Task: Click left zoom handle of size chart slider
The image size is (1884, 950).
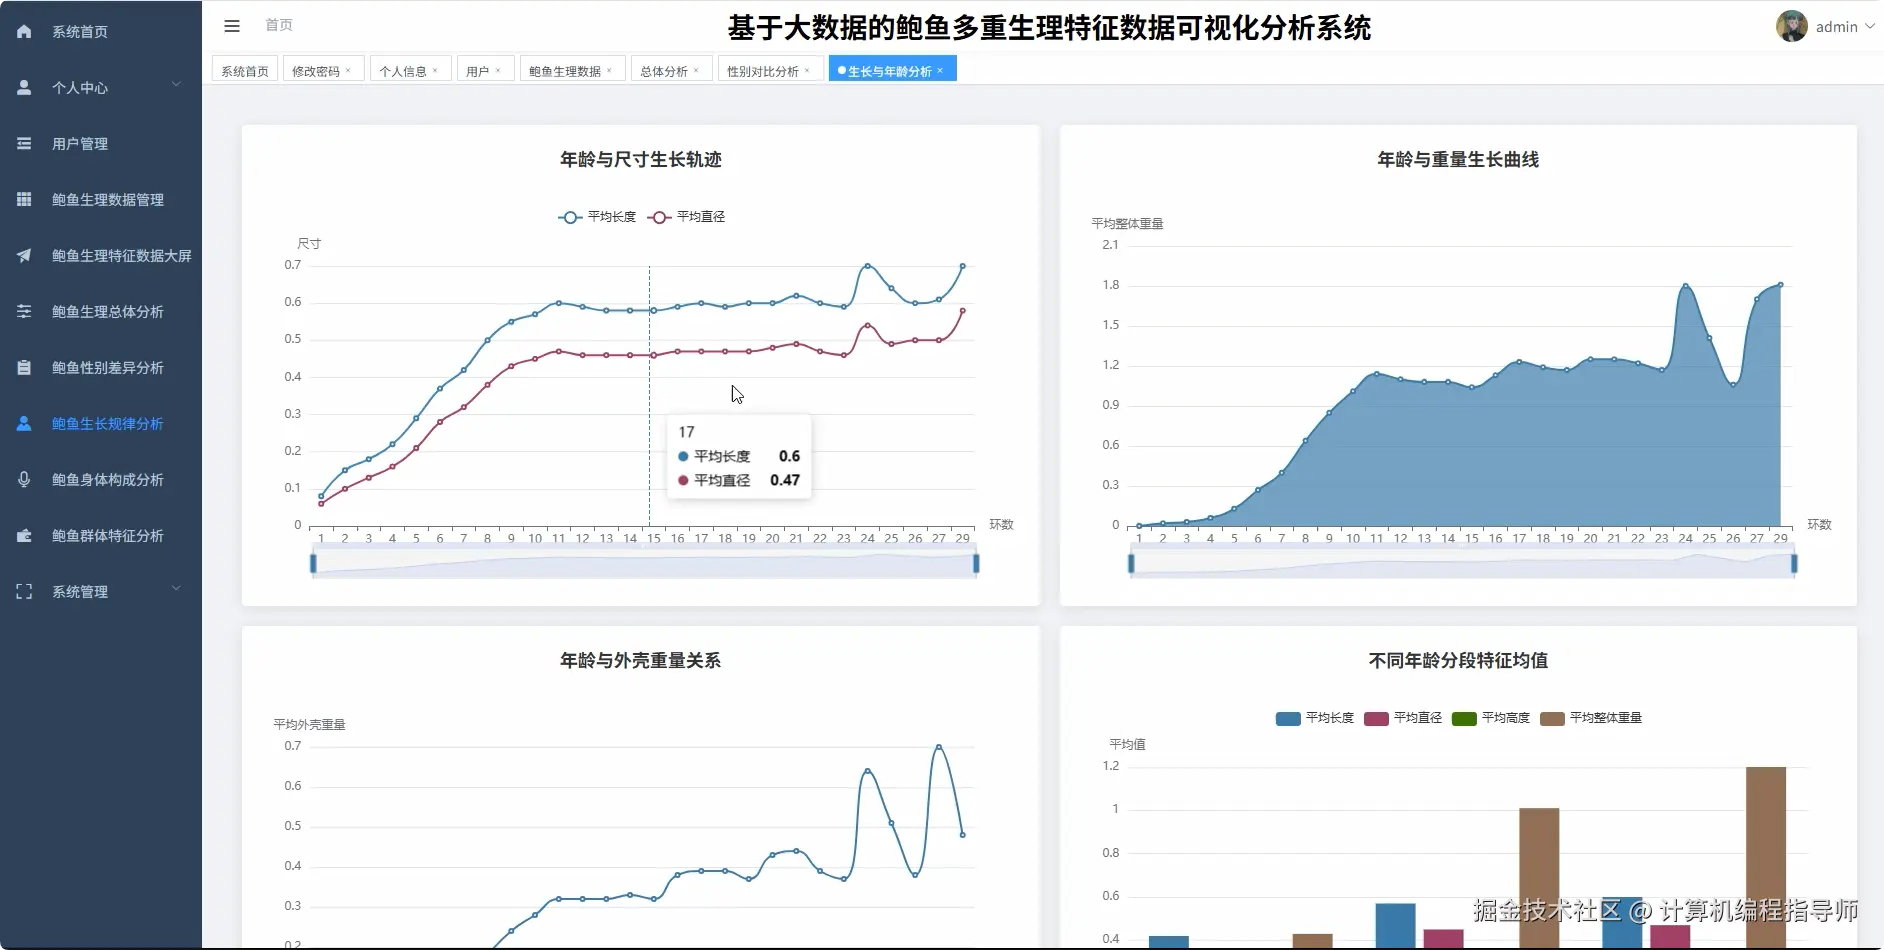Action: pos(314,564)
